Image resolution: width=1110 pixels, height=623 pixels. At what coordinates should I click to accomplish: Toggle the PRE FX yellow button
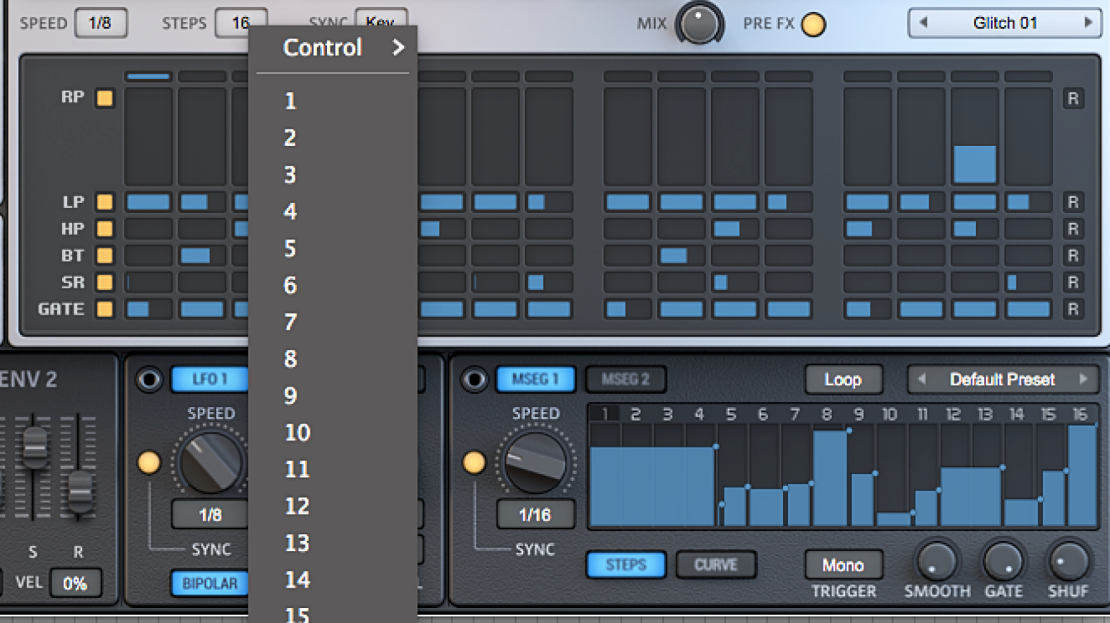[x=813, y=24]
